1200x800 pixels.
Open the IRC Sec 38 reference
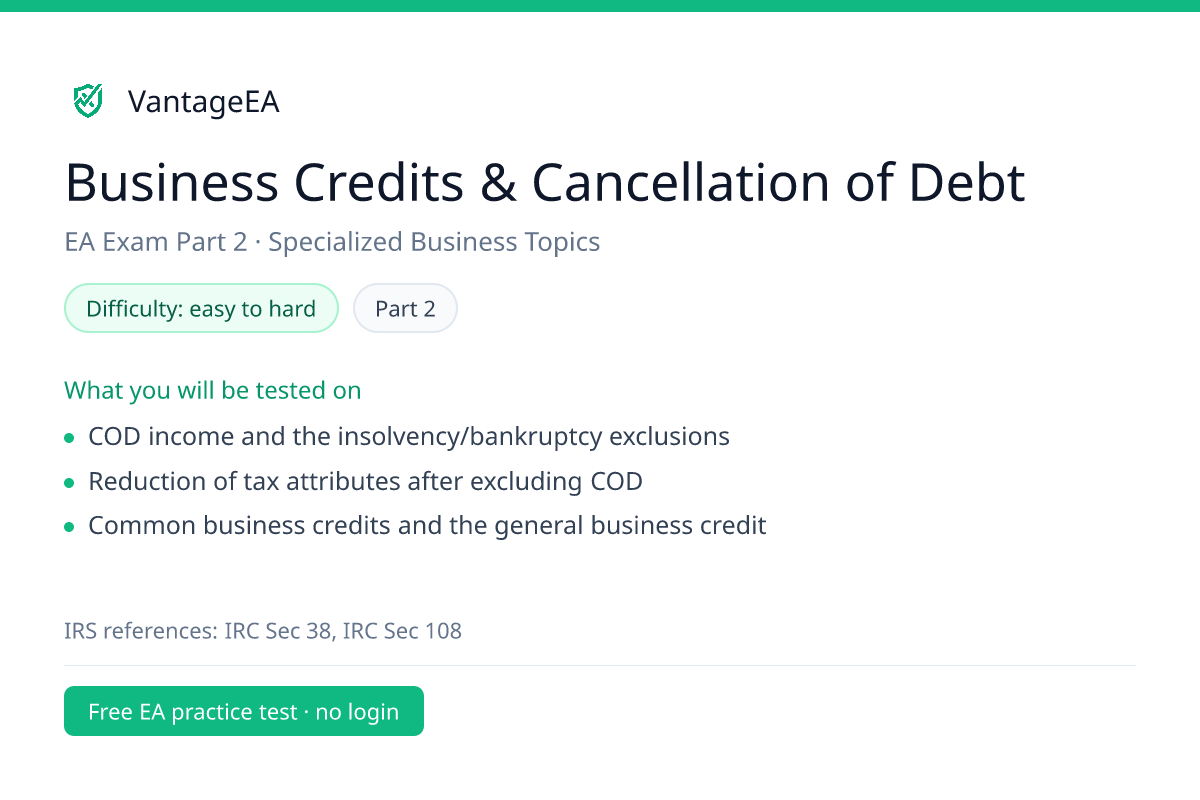[x=280, y=631]
